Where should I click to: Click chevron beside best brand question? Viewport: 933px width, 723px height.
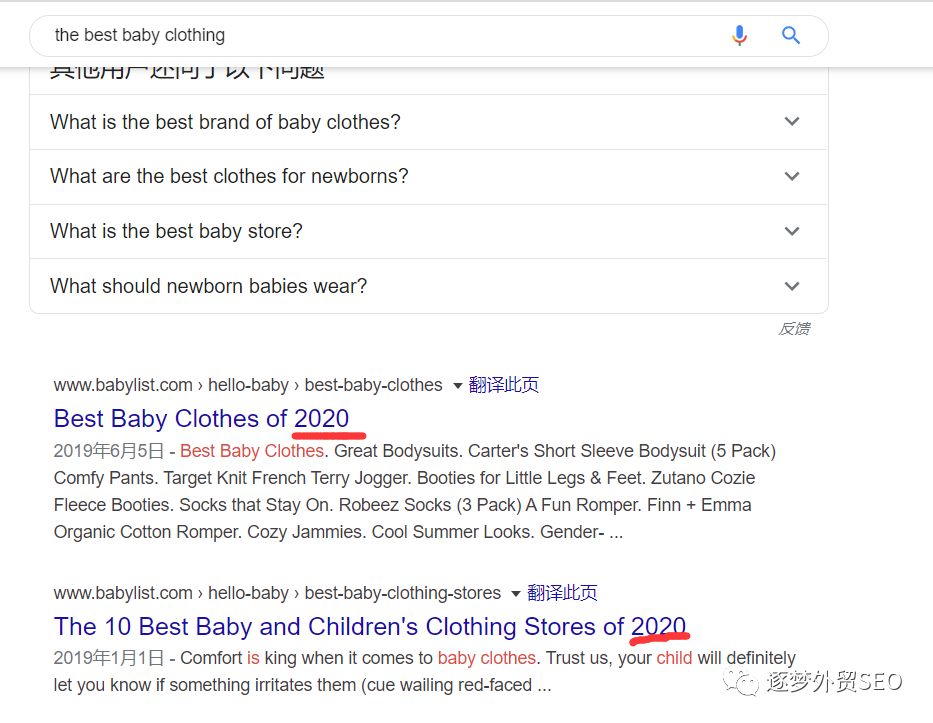coord(791,121)
